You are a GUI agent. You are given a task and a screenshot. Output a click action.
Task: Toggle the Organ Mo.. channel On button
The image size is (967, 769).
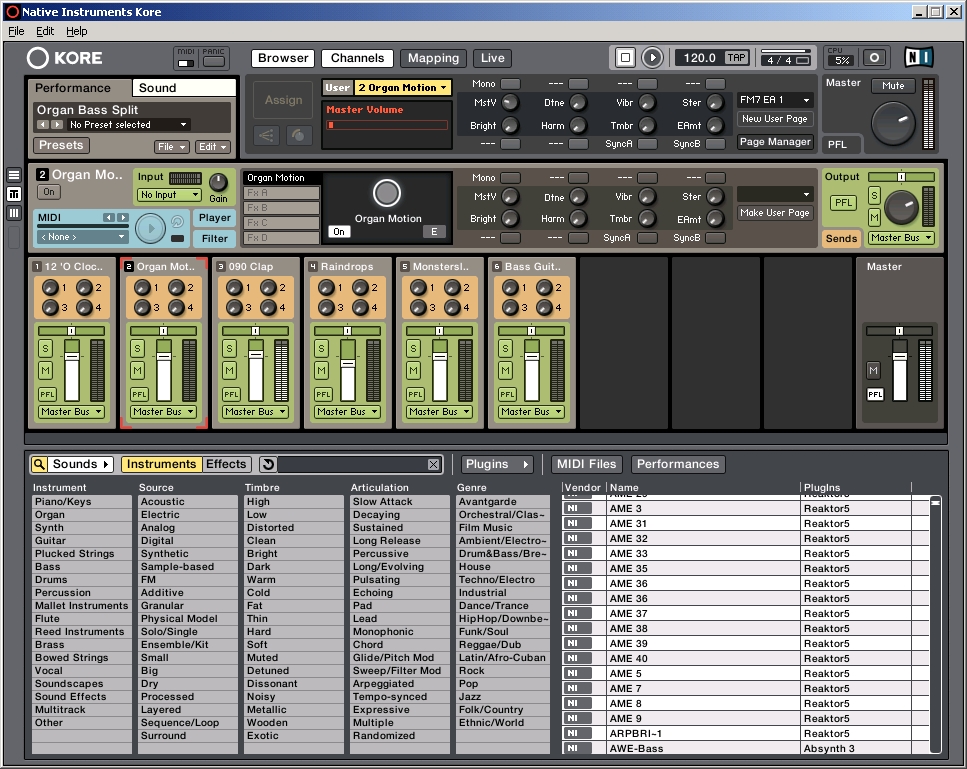(x=49, y=192)
